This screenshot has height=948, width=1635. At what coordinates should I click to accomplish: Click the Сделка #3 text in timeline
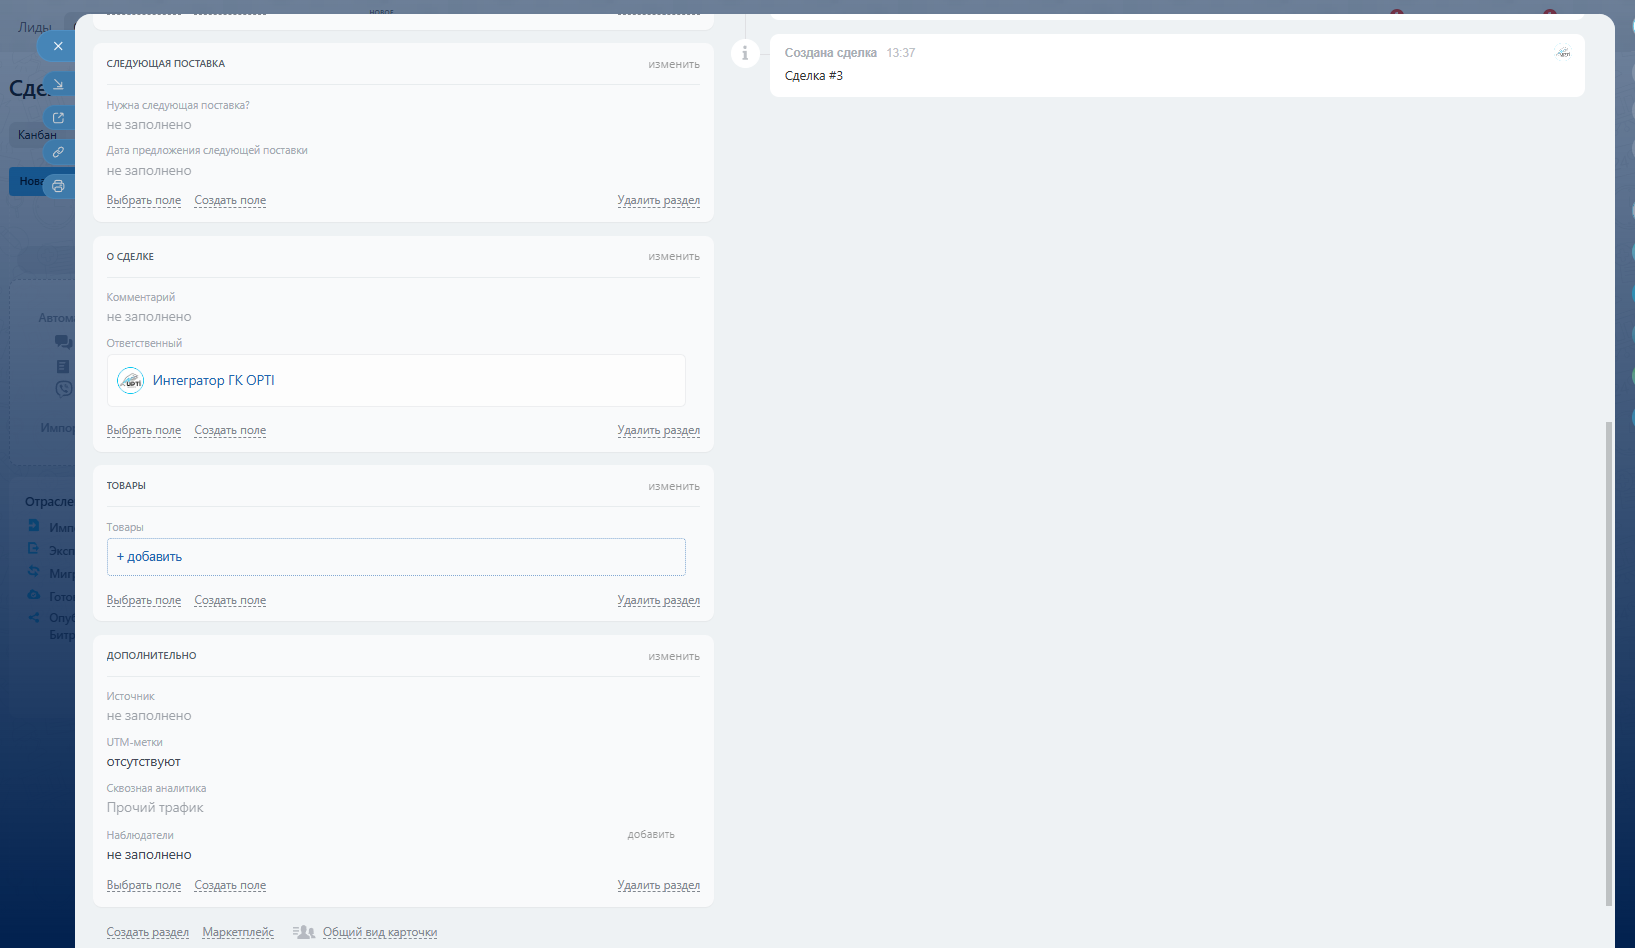(x=814, y=76)
